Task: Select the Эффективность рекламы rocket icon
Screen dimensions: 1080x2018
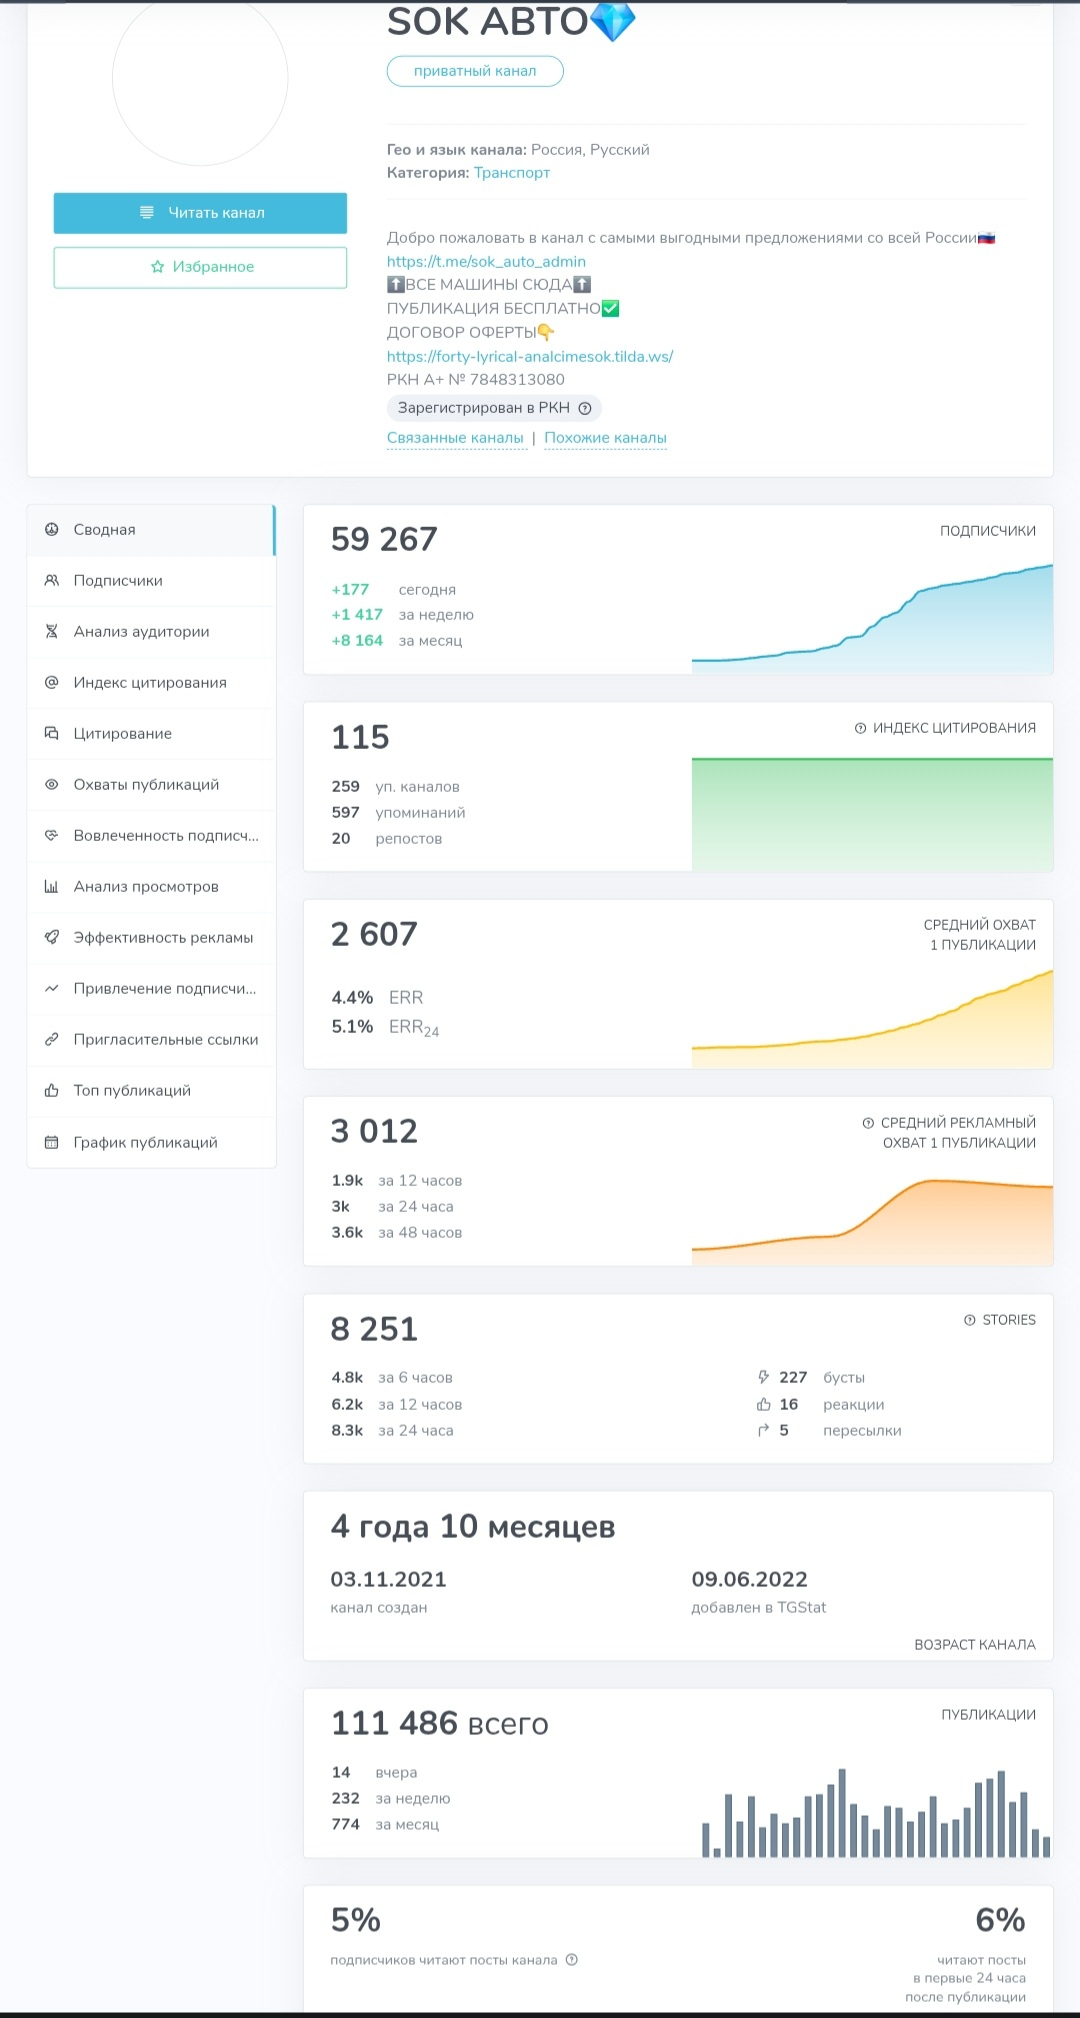Action: [x=51, y=937]
